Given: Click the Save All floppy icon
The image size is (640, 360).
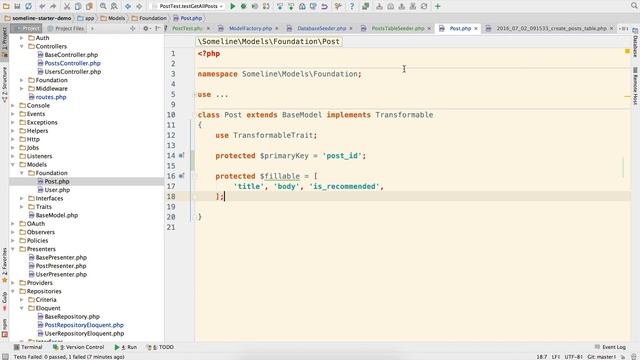Looking at the screenshot, I should (x=17, y=6).
